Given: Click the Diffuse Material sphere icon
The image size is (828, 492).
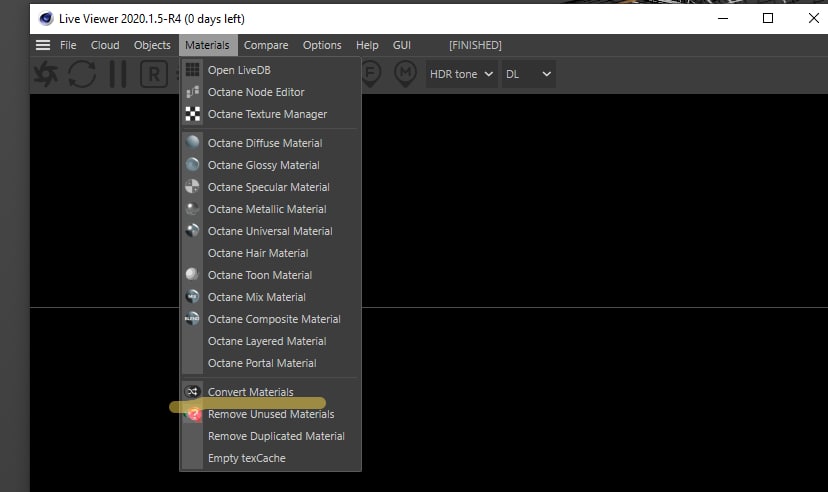Looking at the screenshot, I should click(193, 143).
